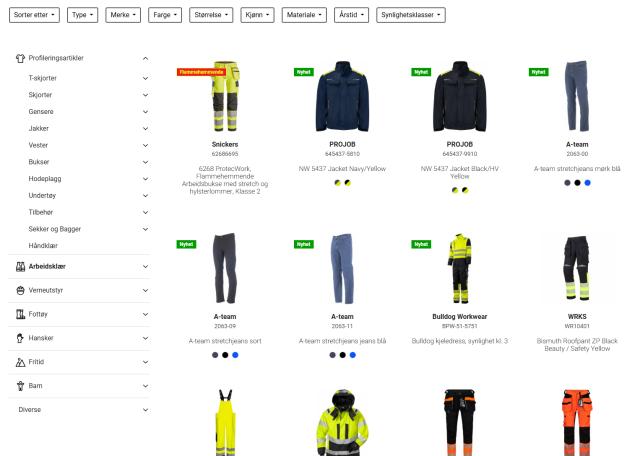Open the Bukser category link
The width and height of the screenshot is (640, 456).
(39, 162)
